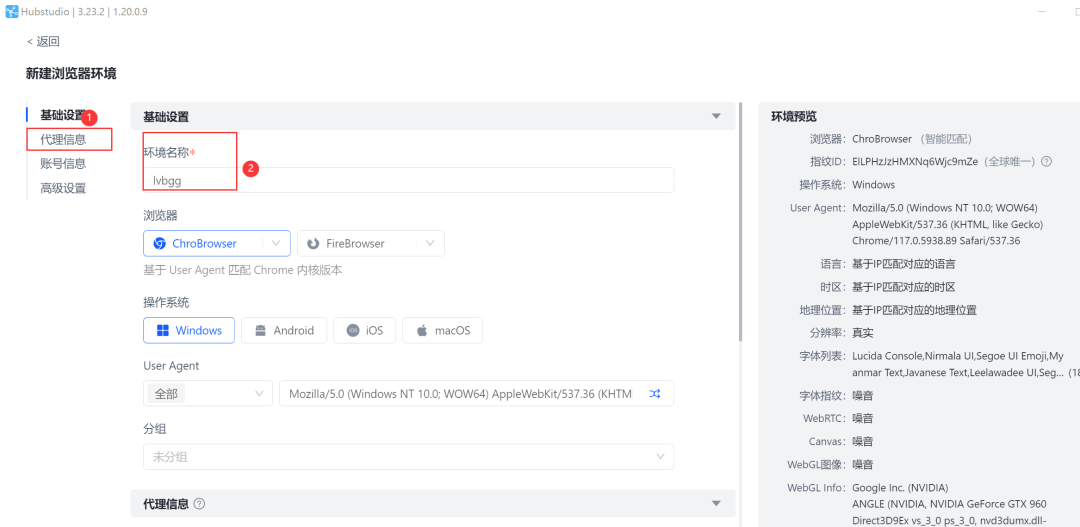Image resolution: width=1080 pixels, height=527 pixels.
Task: Click the 基于 User Agent 匹配 Chrome 内核版本 hint
Action: pos(242,270)
